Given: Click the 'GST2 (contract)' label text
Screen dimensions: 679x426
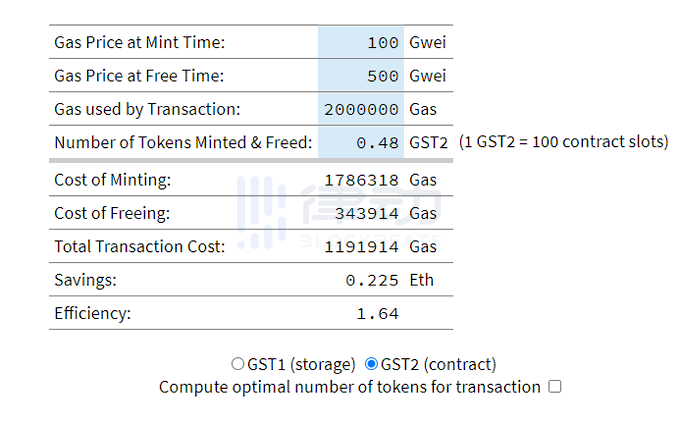Looking at the screenshot, I should tap(438, 364).
